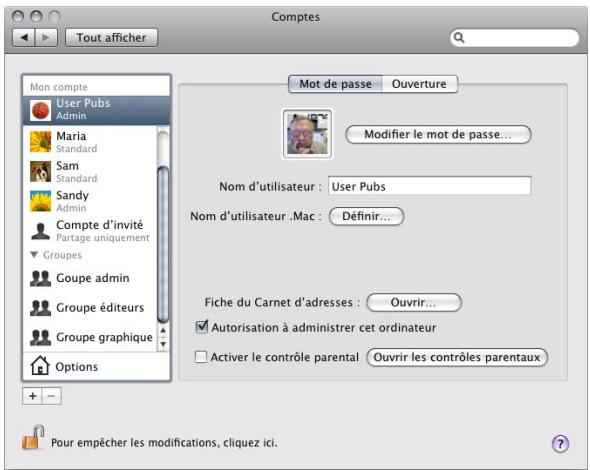Click Maria's sunflower account icon
590x470 pixels.
[40, 141]
